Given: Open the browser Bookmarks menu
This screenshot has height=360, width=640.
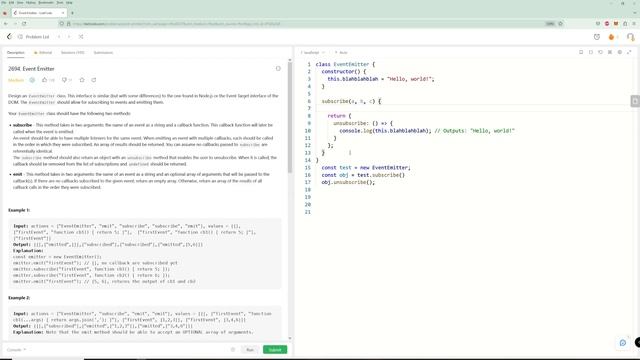Looking at the screenshot, I should pos(46,2).
